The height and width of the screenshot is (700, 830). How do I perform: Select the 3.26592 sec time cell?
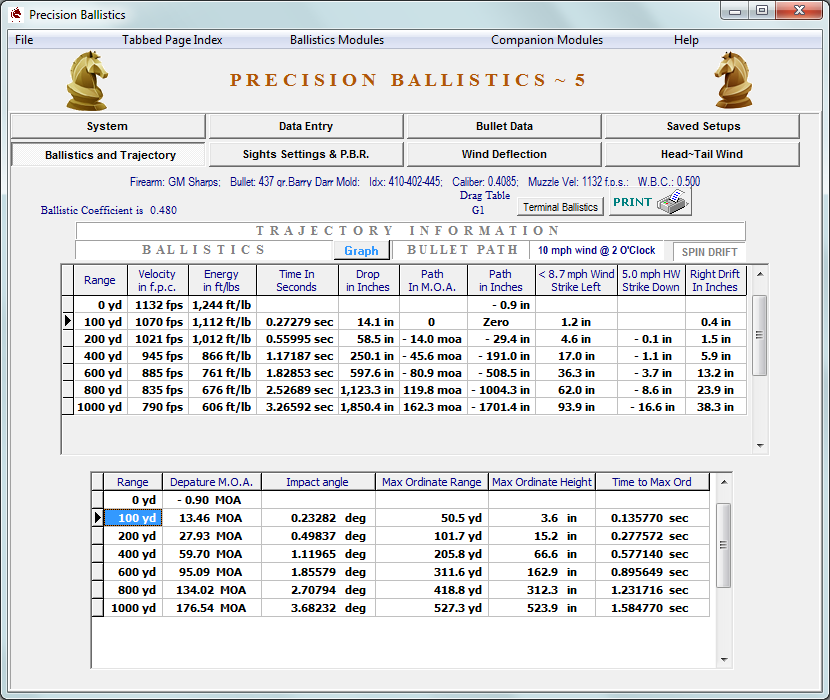[297, 407]
